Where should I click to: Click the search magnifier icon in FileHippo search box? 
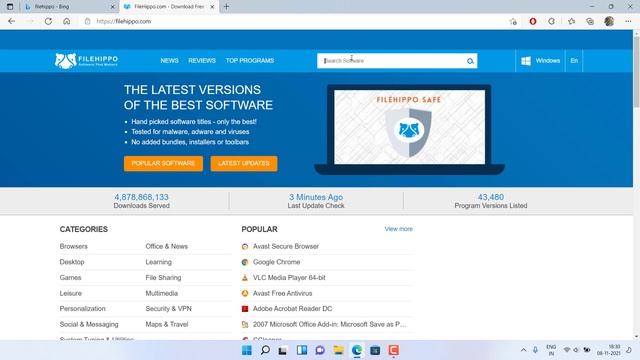[470, 61]
